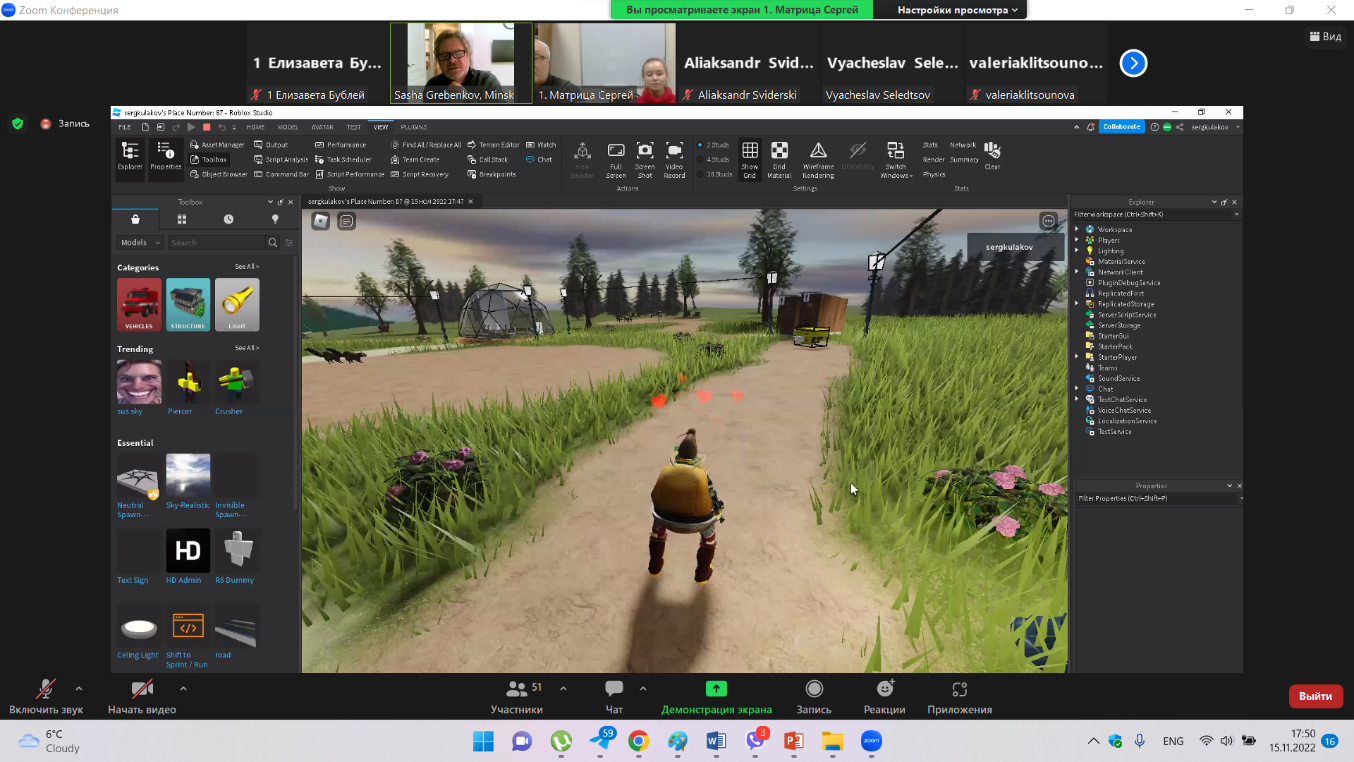Expand ReplicatedStorage in Explorer
This screenshot has height=762, width=1354.
click(x=1077, y=304)
